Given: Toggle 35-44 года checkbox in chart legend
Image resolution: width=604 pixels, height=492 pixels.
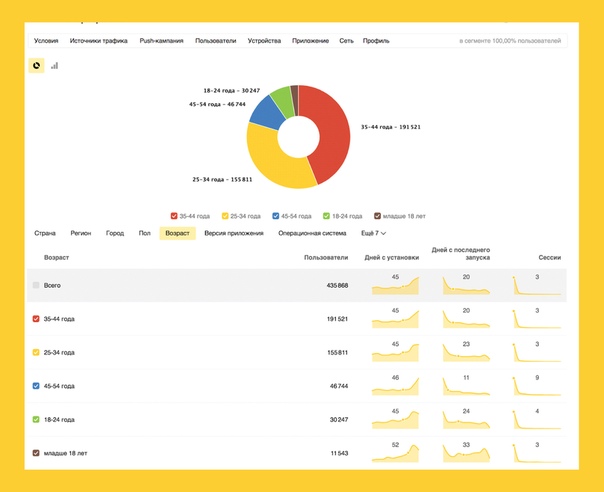Looking at the screenshot, I should [x=174, y=216].
